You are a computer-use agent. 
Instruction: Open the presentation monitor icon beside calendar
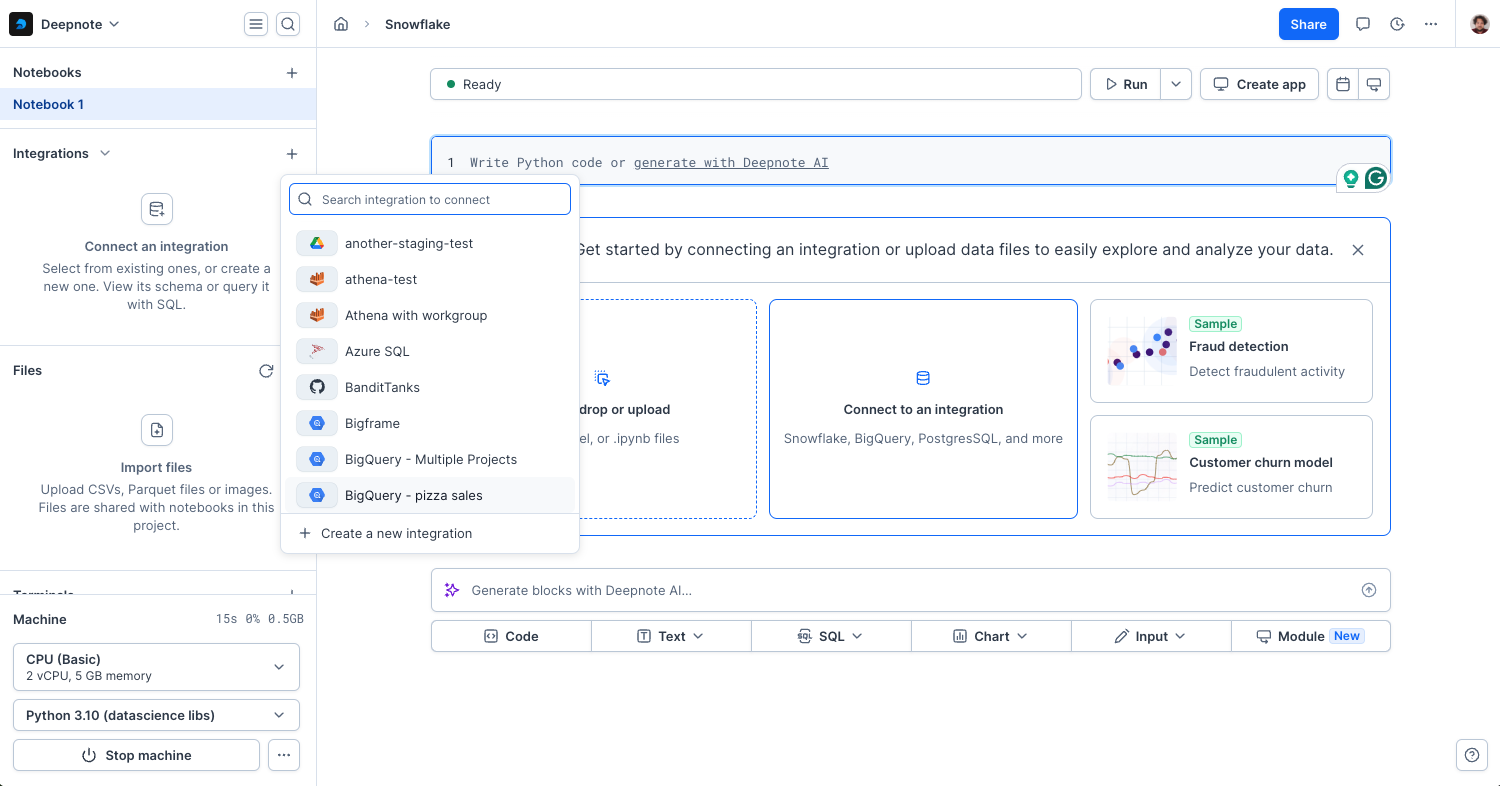(x=1374, y=84)
